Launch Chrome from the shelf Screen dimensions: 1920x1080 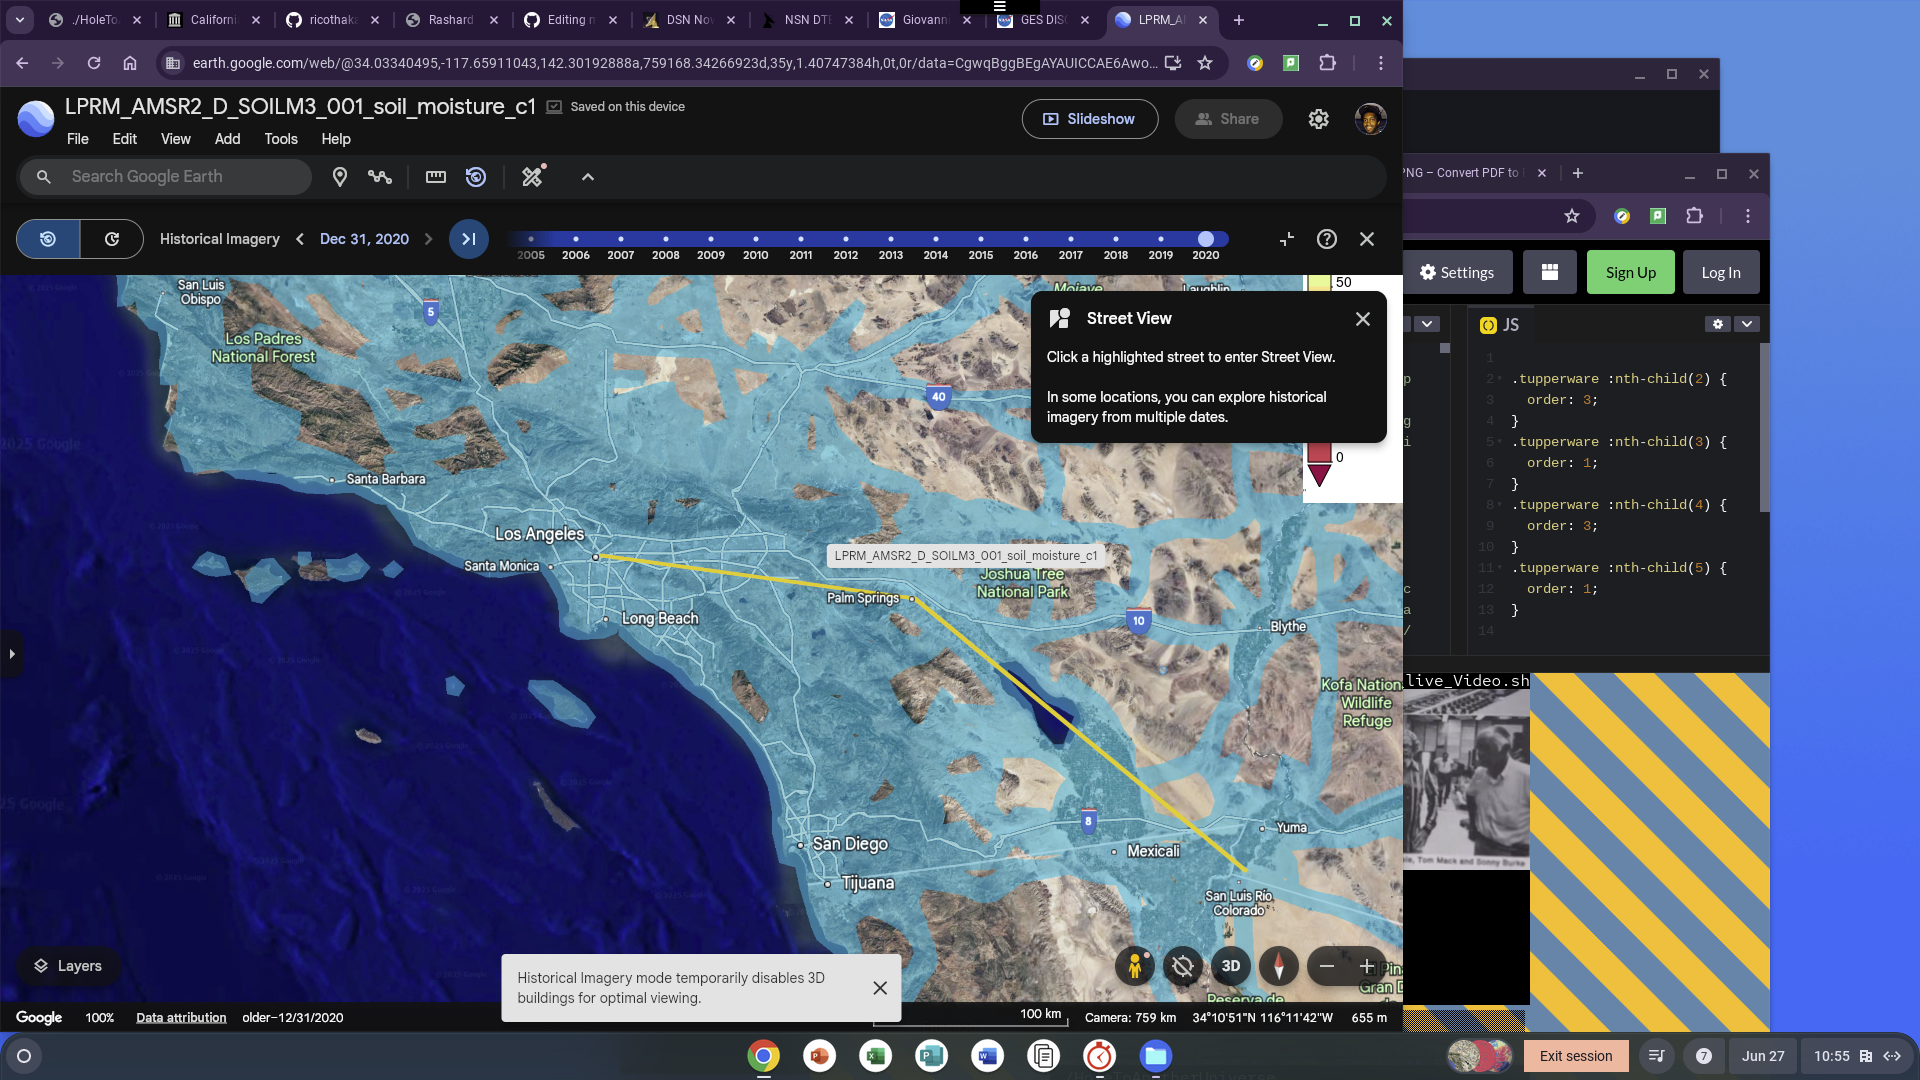pos(764,1056)
